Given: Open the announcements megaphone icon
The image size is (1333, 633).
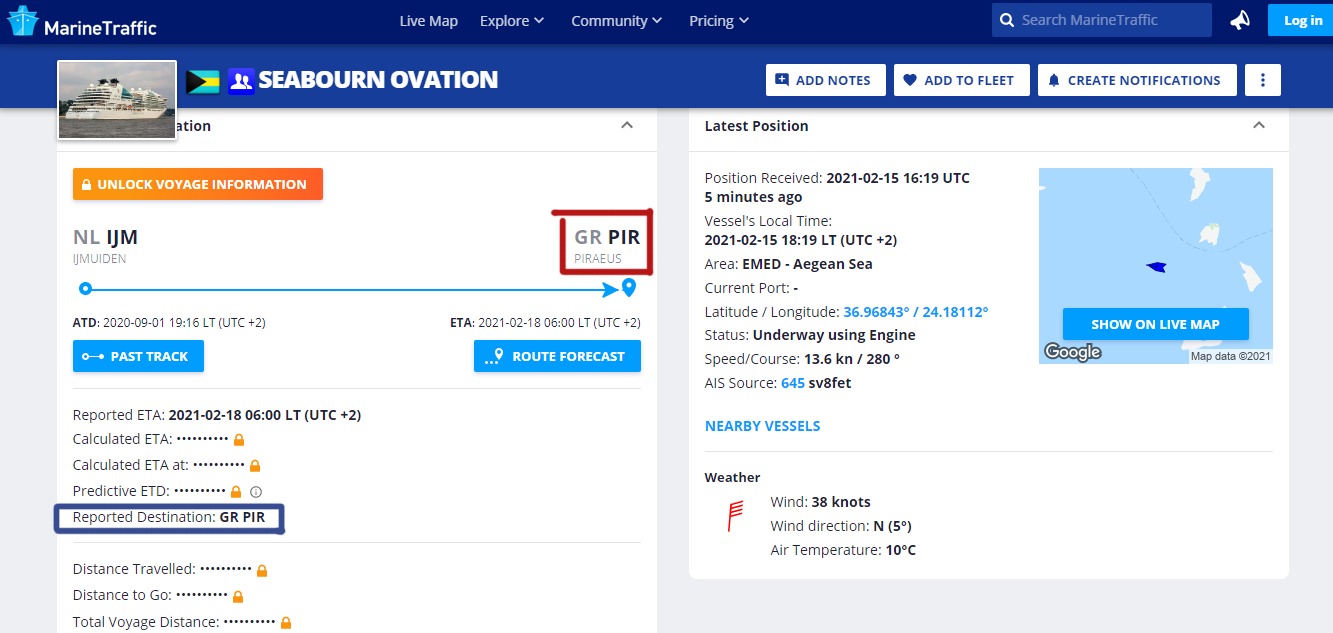Looking at the screenshot, I should coord(1240,20).
